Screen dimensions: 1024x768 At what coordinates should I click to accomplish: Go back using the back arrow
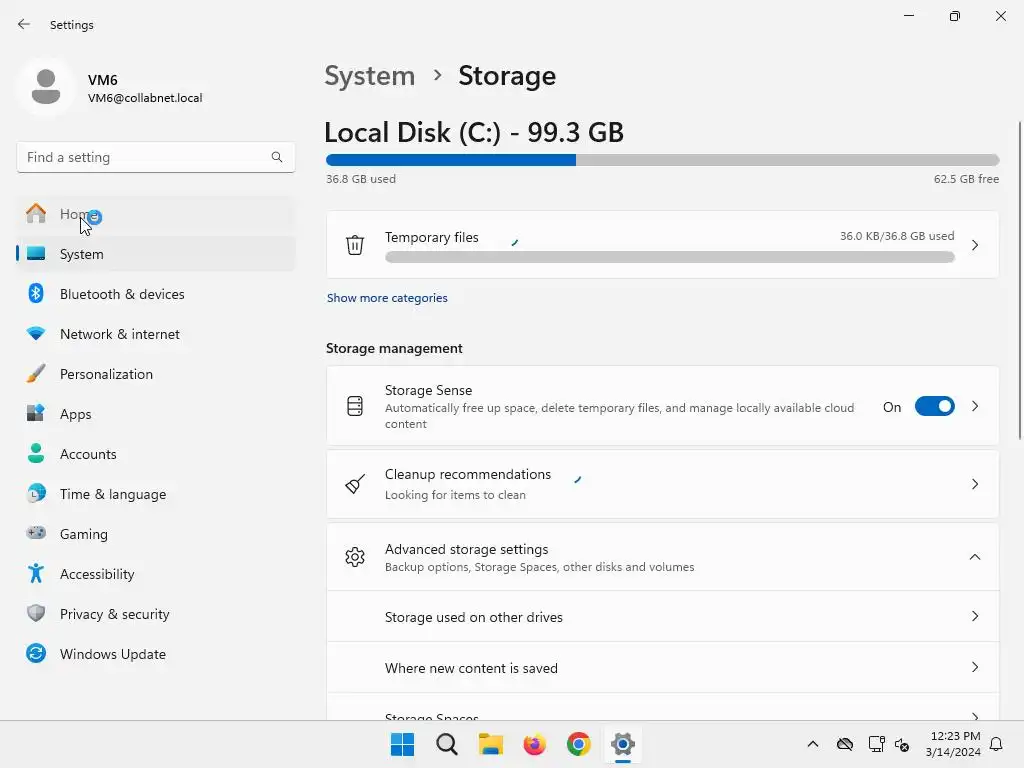tap(24, 24)
